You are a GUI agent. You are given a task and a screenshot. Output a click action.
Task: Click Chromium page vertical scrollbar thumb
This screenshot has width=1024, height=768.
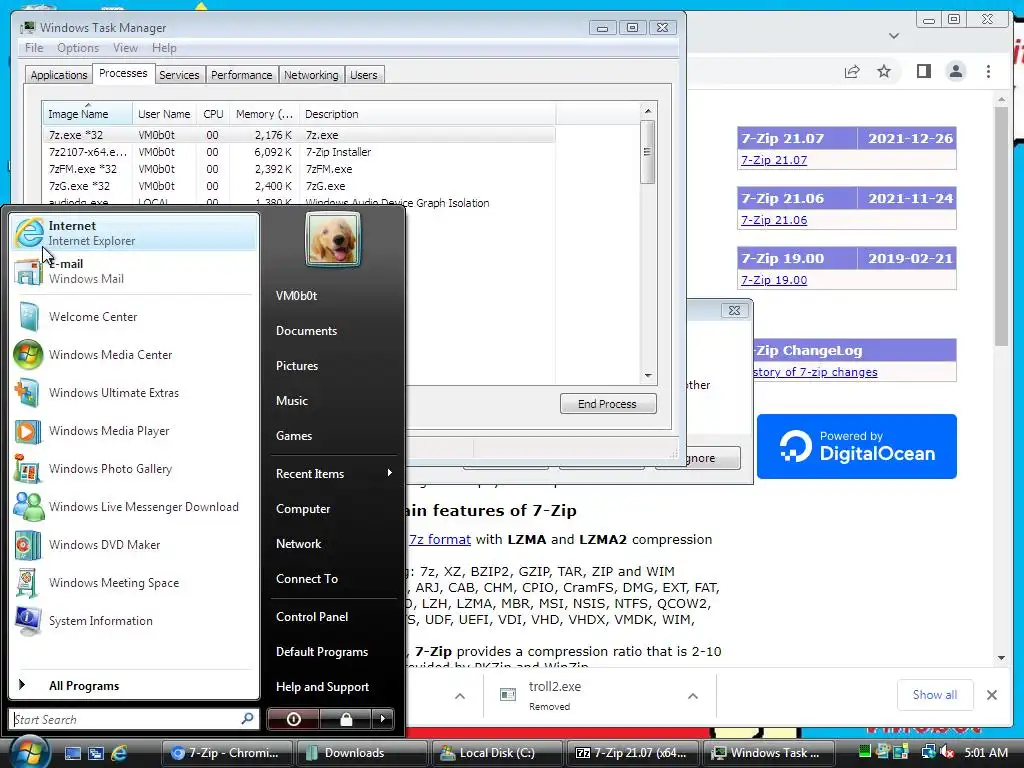point(1001,226)
